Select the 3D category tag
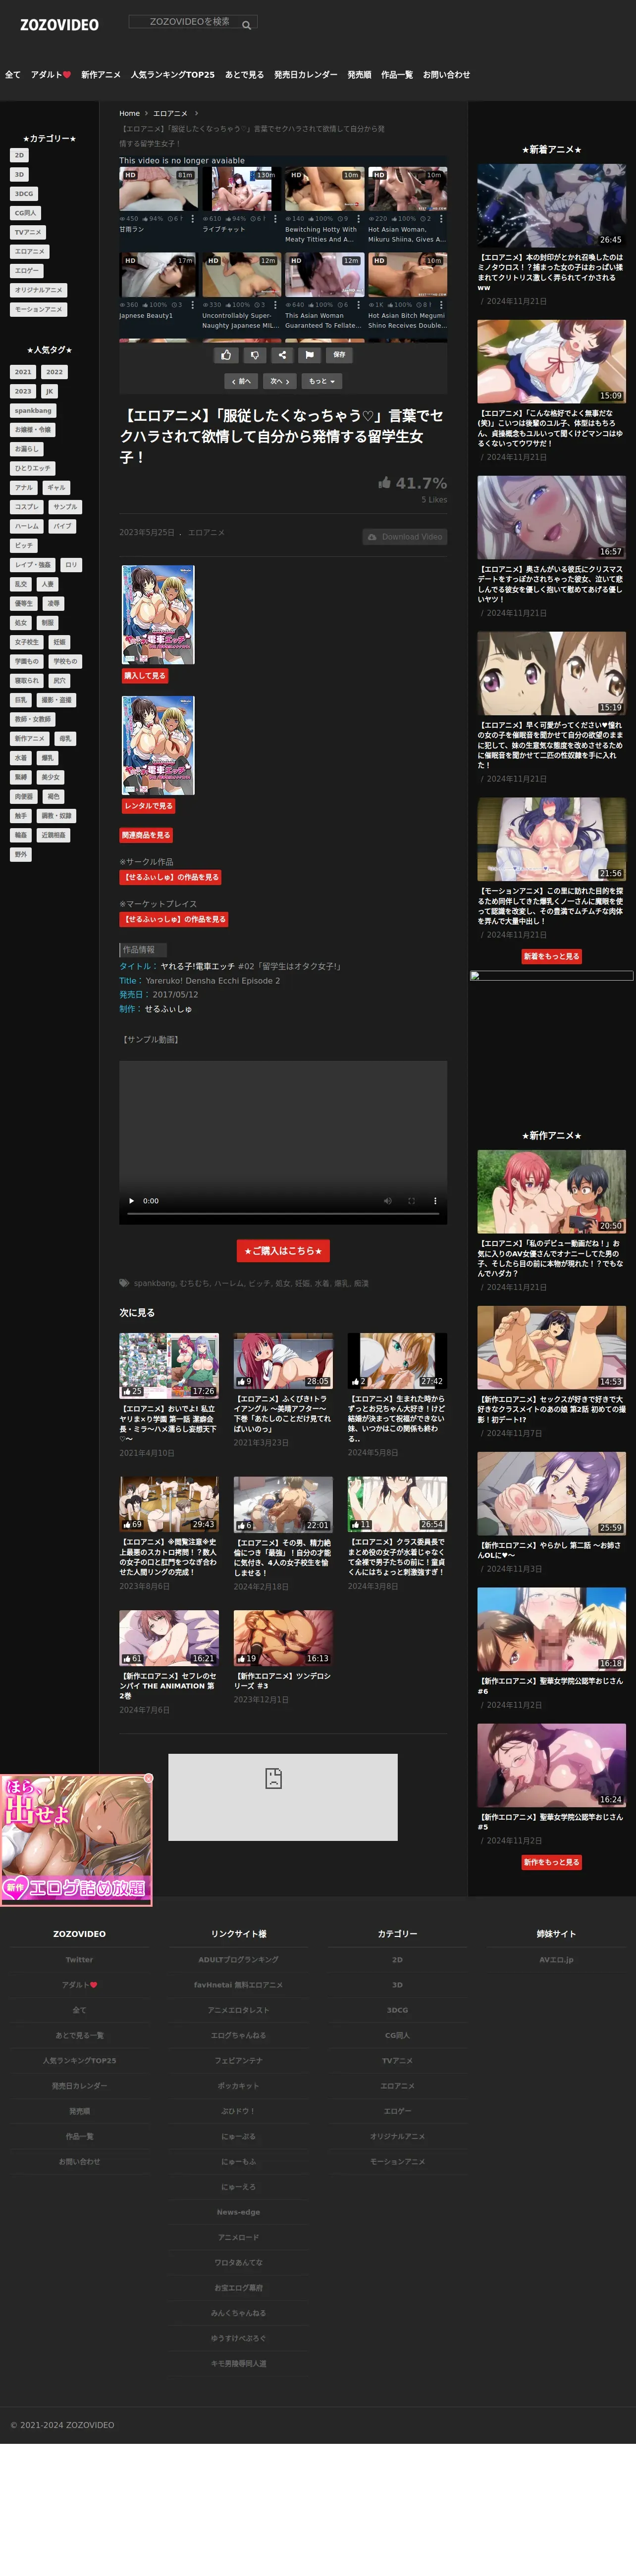This screenshot has height=2576, width=636. point(19,174)
